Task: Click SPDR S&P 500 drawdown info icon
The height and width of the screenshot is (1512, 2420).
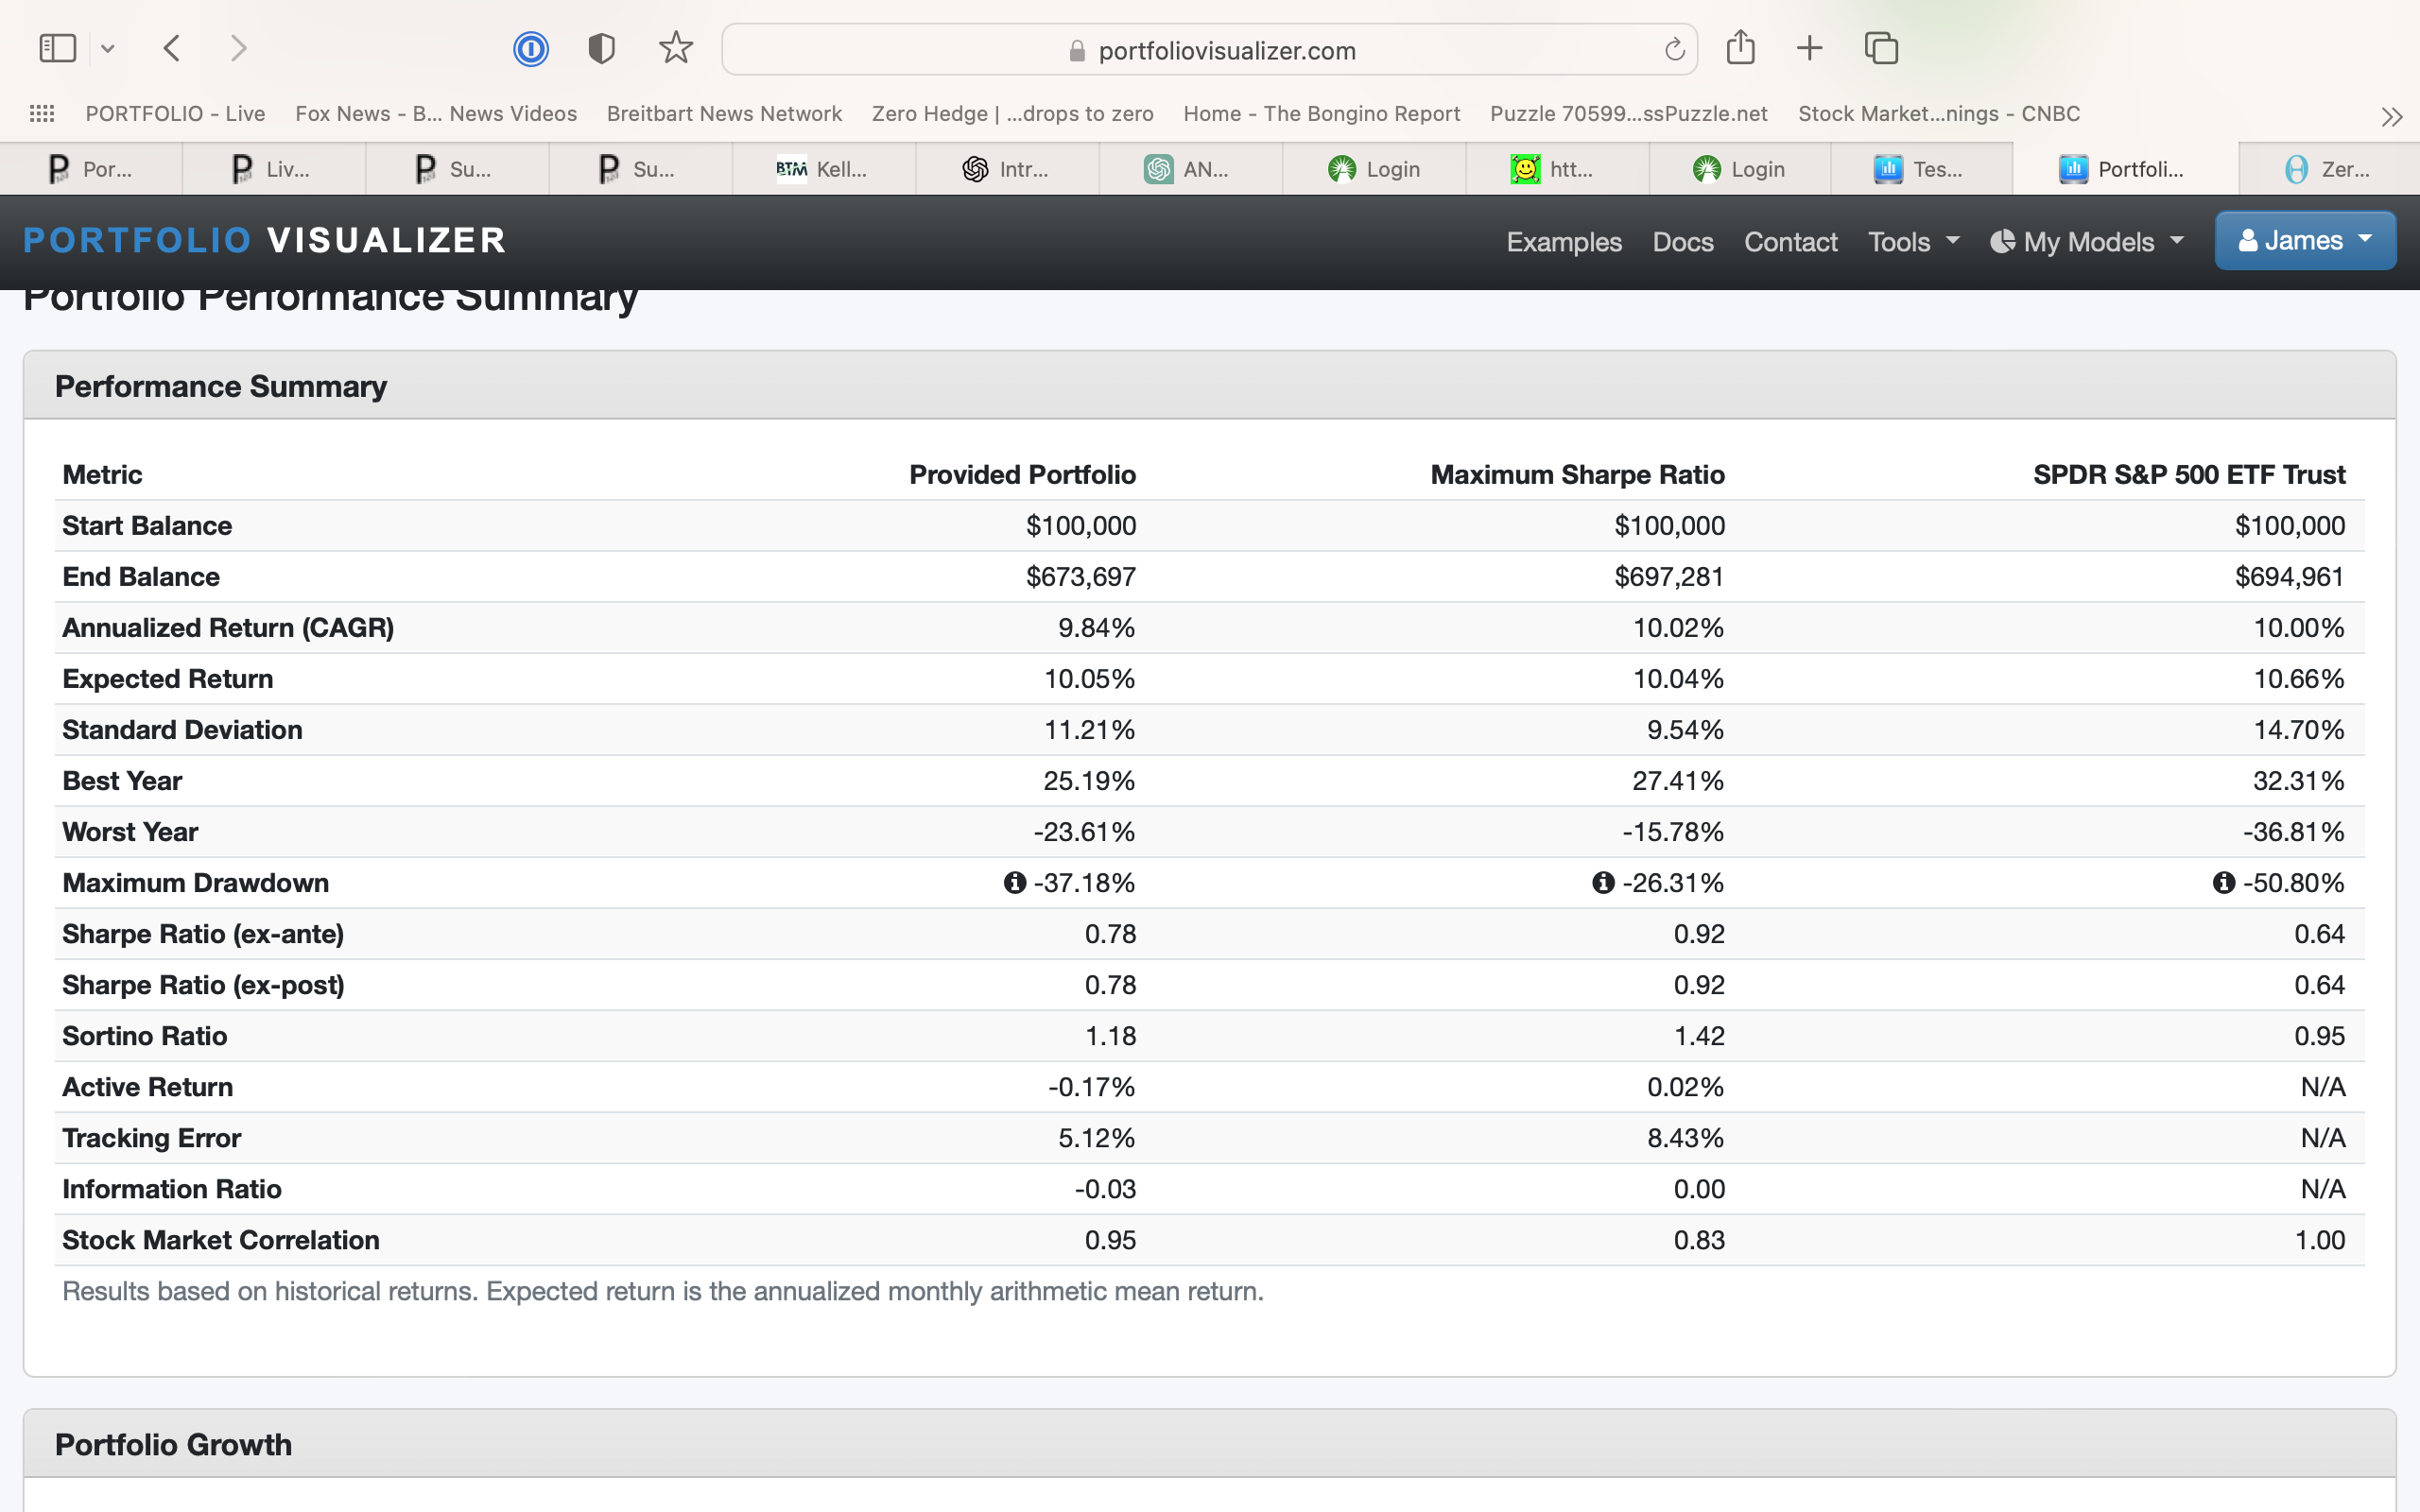Action: 2224,883
